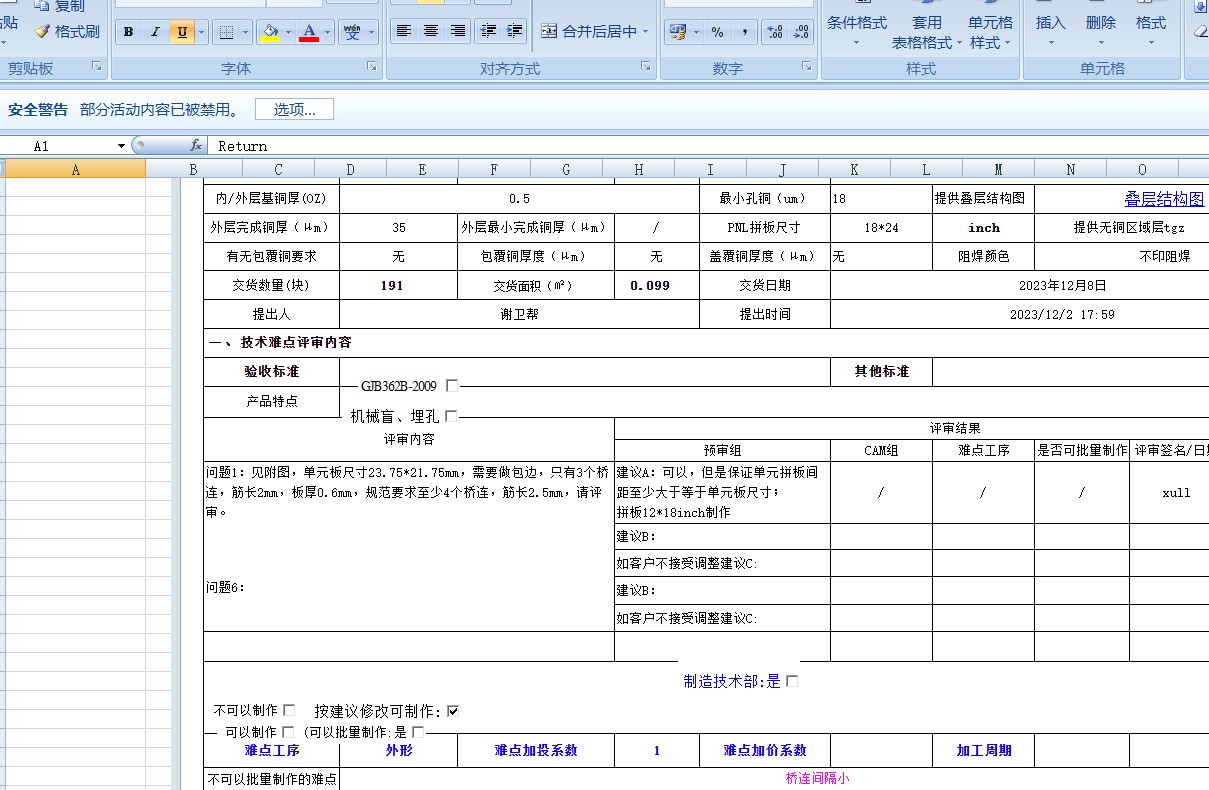Open the Name Box dropdown
Screen dimensions: 1209x790
tap(121, 146)
